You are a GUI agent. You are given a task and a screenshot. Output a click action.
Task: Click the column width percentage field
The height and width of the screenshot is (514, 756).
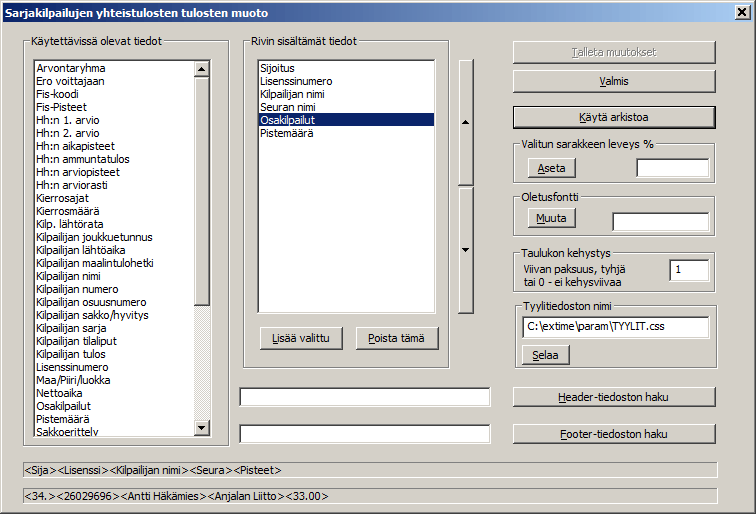pos(672,168)
